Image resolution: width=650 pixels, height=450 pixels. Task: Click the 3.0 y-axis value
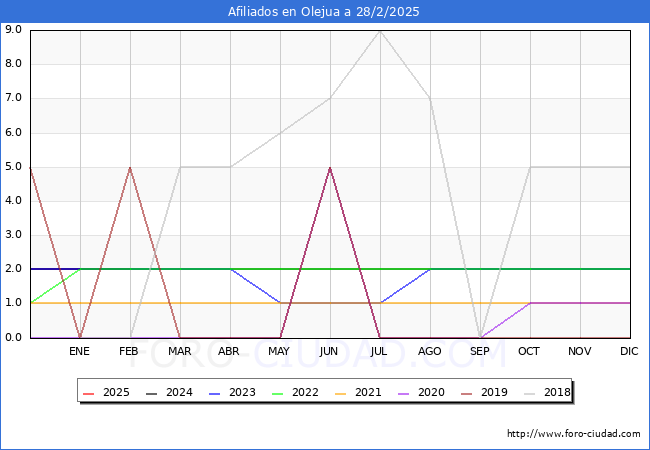[14, 235]
